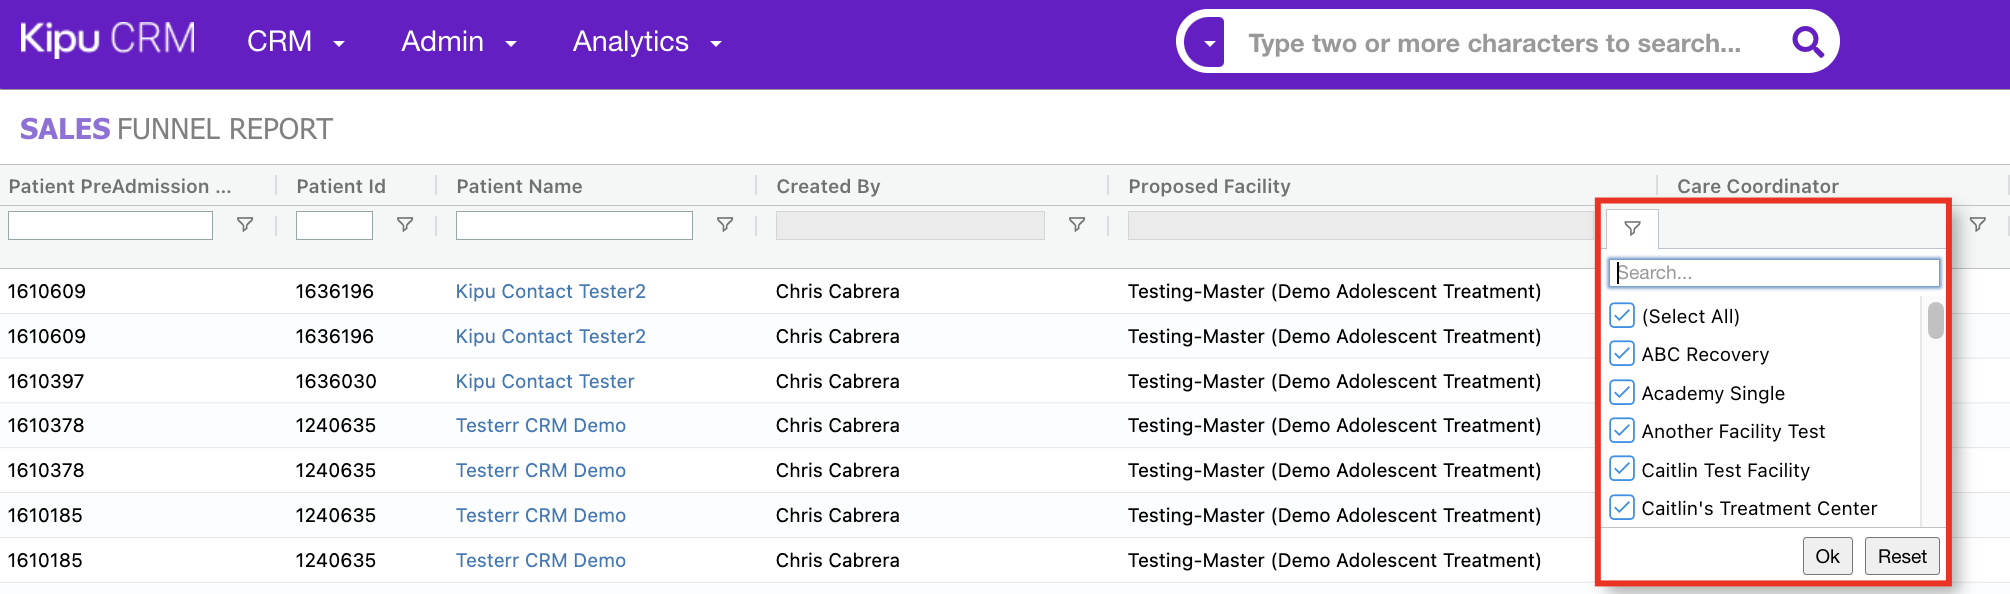Focus the facility filter Search field
The image size is (2010, 594).
[1773, 273]
